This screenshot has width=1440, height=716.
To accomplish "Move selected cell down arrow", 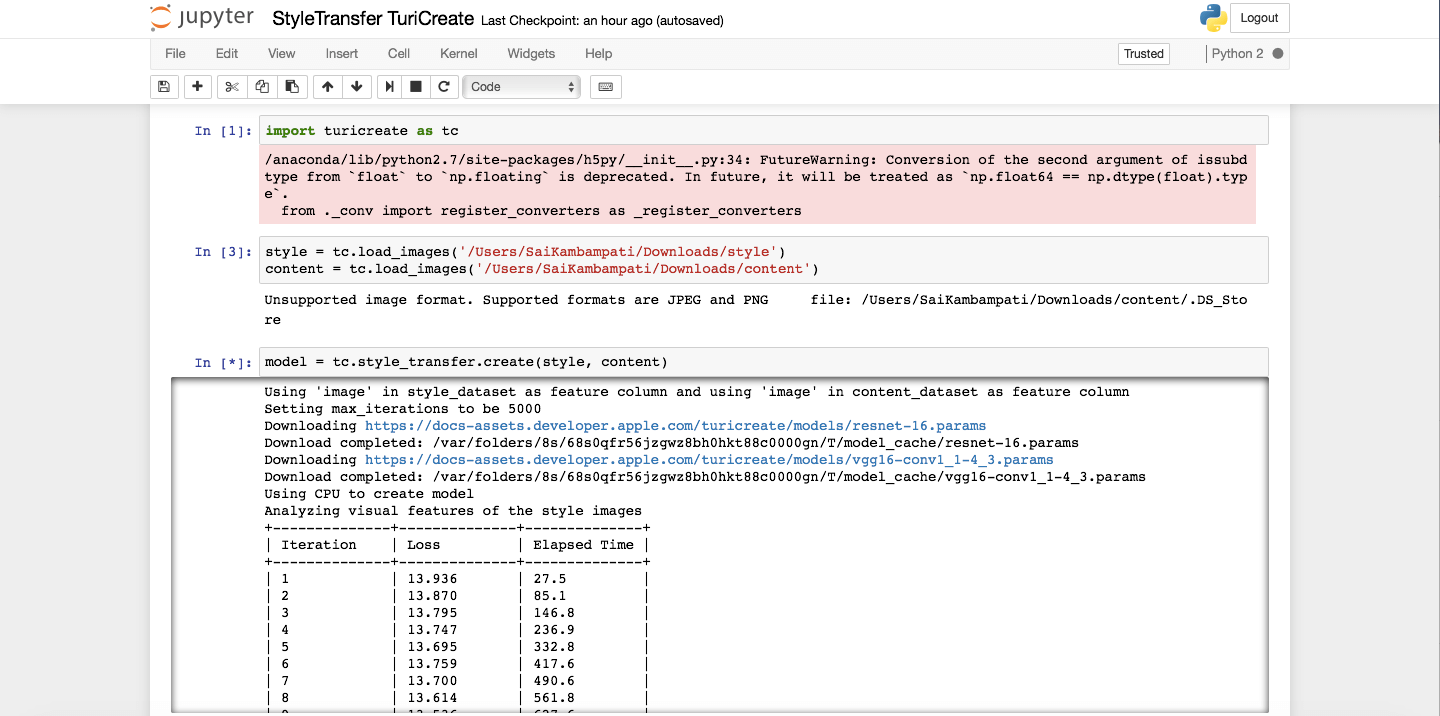I will tap(356, 87).
